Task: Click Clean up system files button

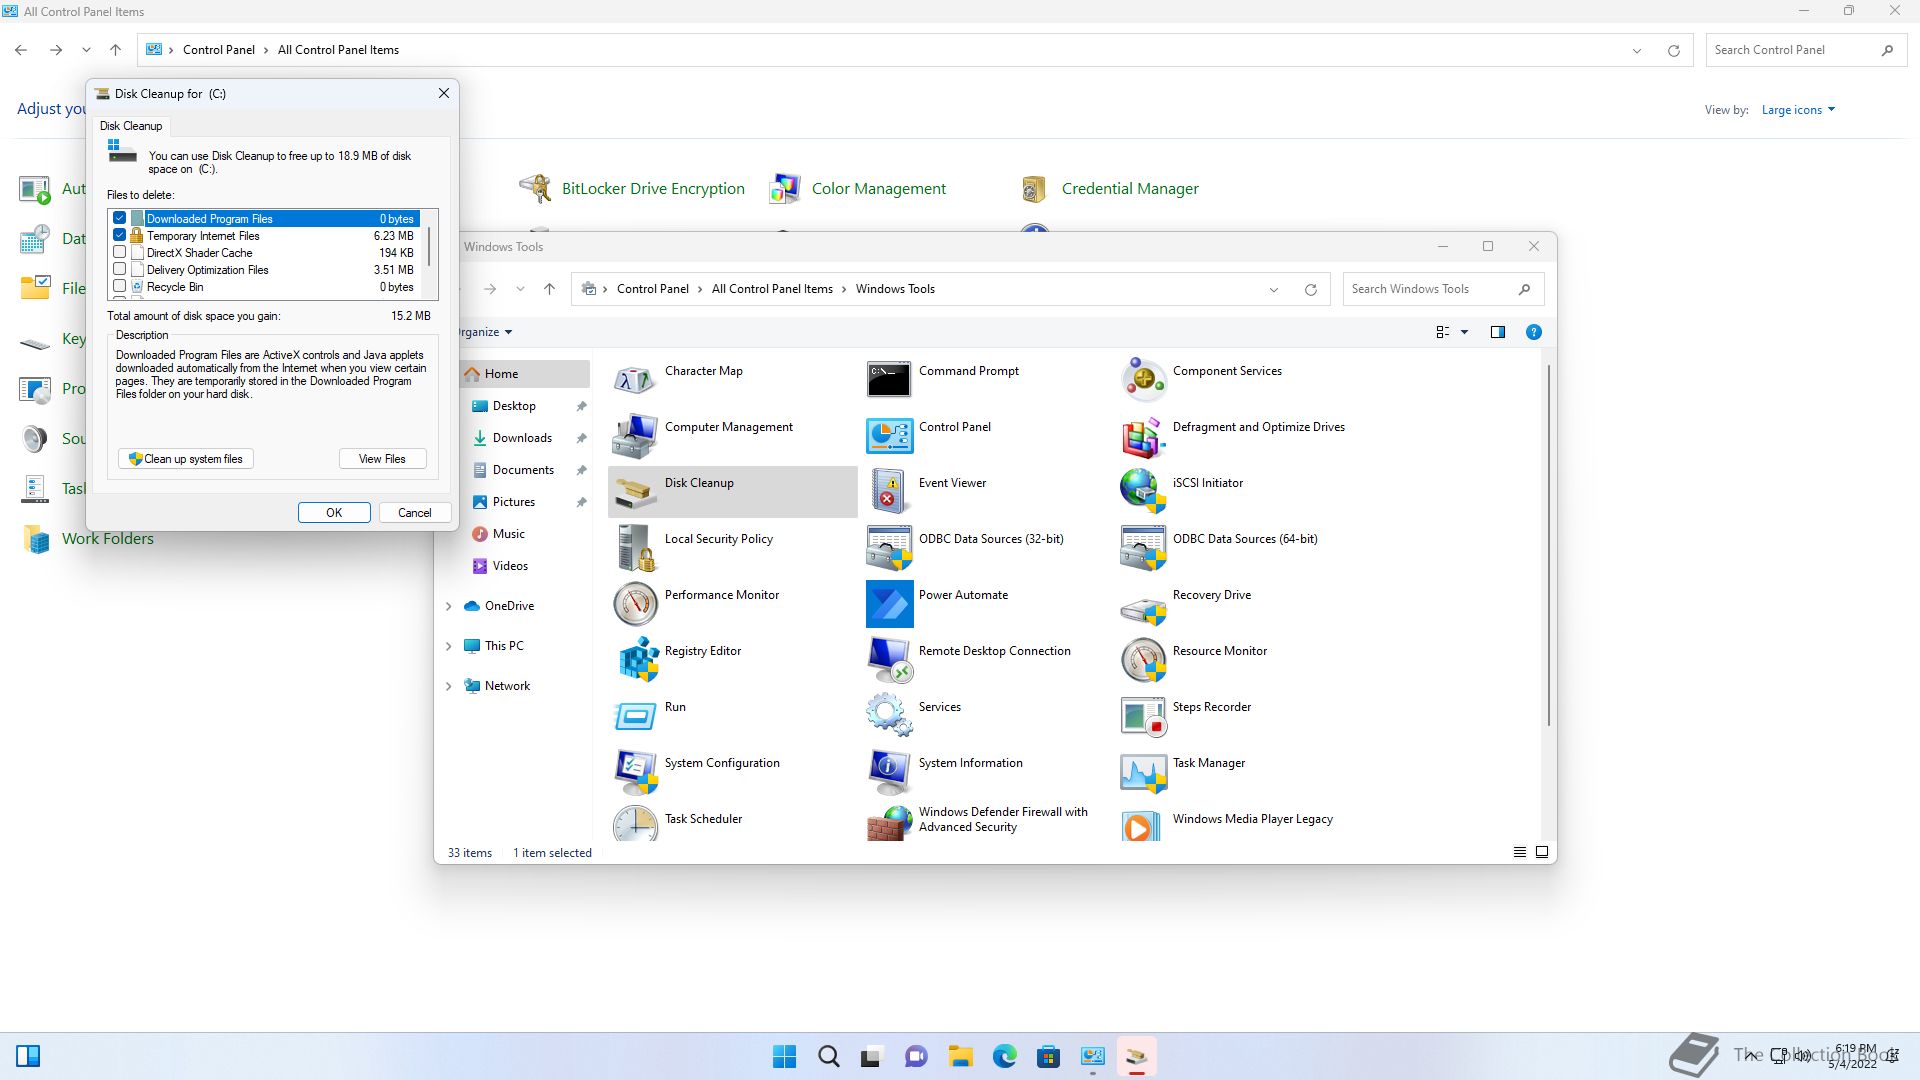Action: tap(186, 459)
